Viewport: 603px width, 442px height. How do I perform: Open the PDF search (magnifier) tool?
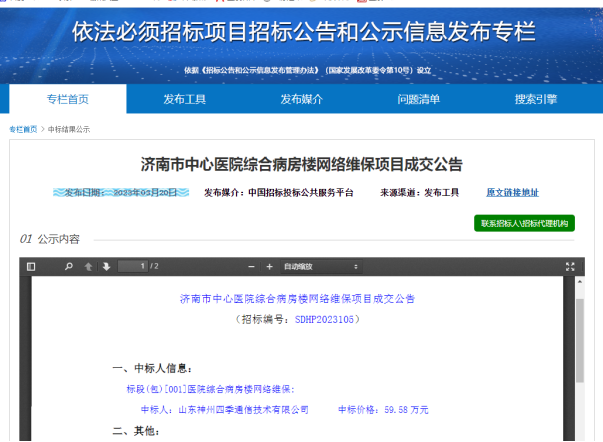(x=68, y=267)
